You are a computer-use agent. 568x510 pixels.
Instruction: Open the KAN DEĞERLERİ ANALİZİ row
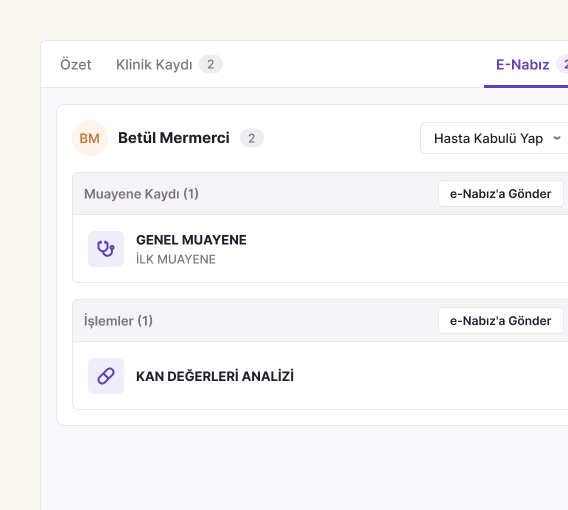click(x=320, y=376)
